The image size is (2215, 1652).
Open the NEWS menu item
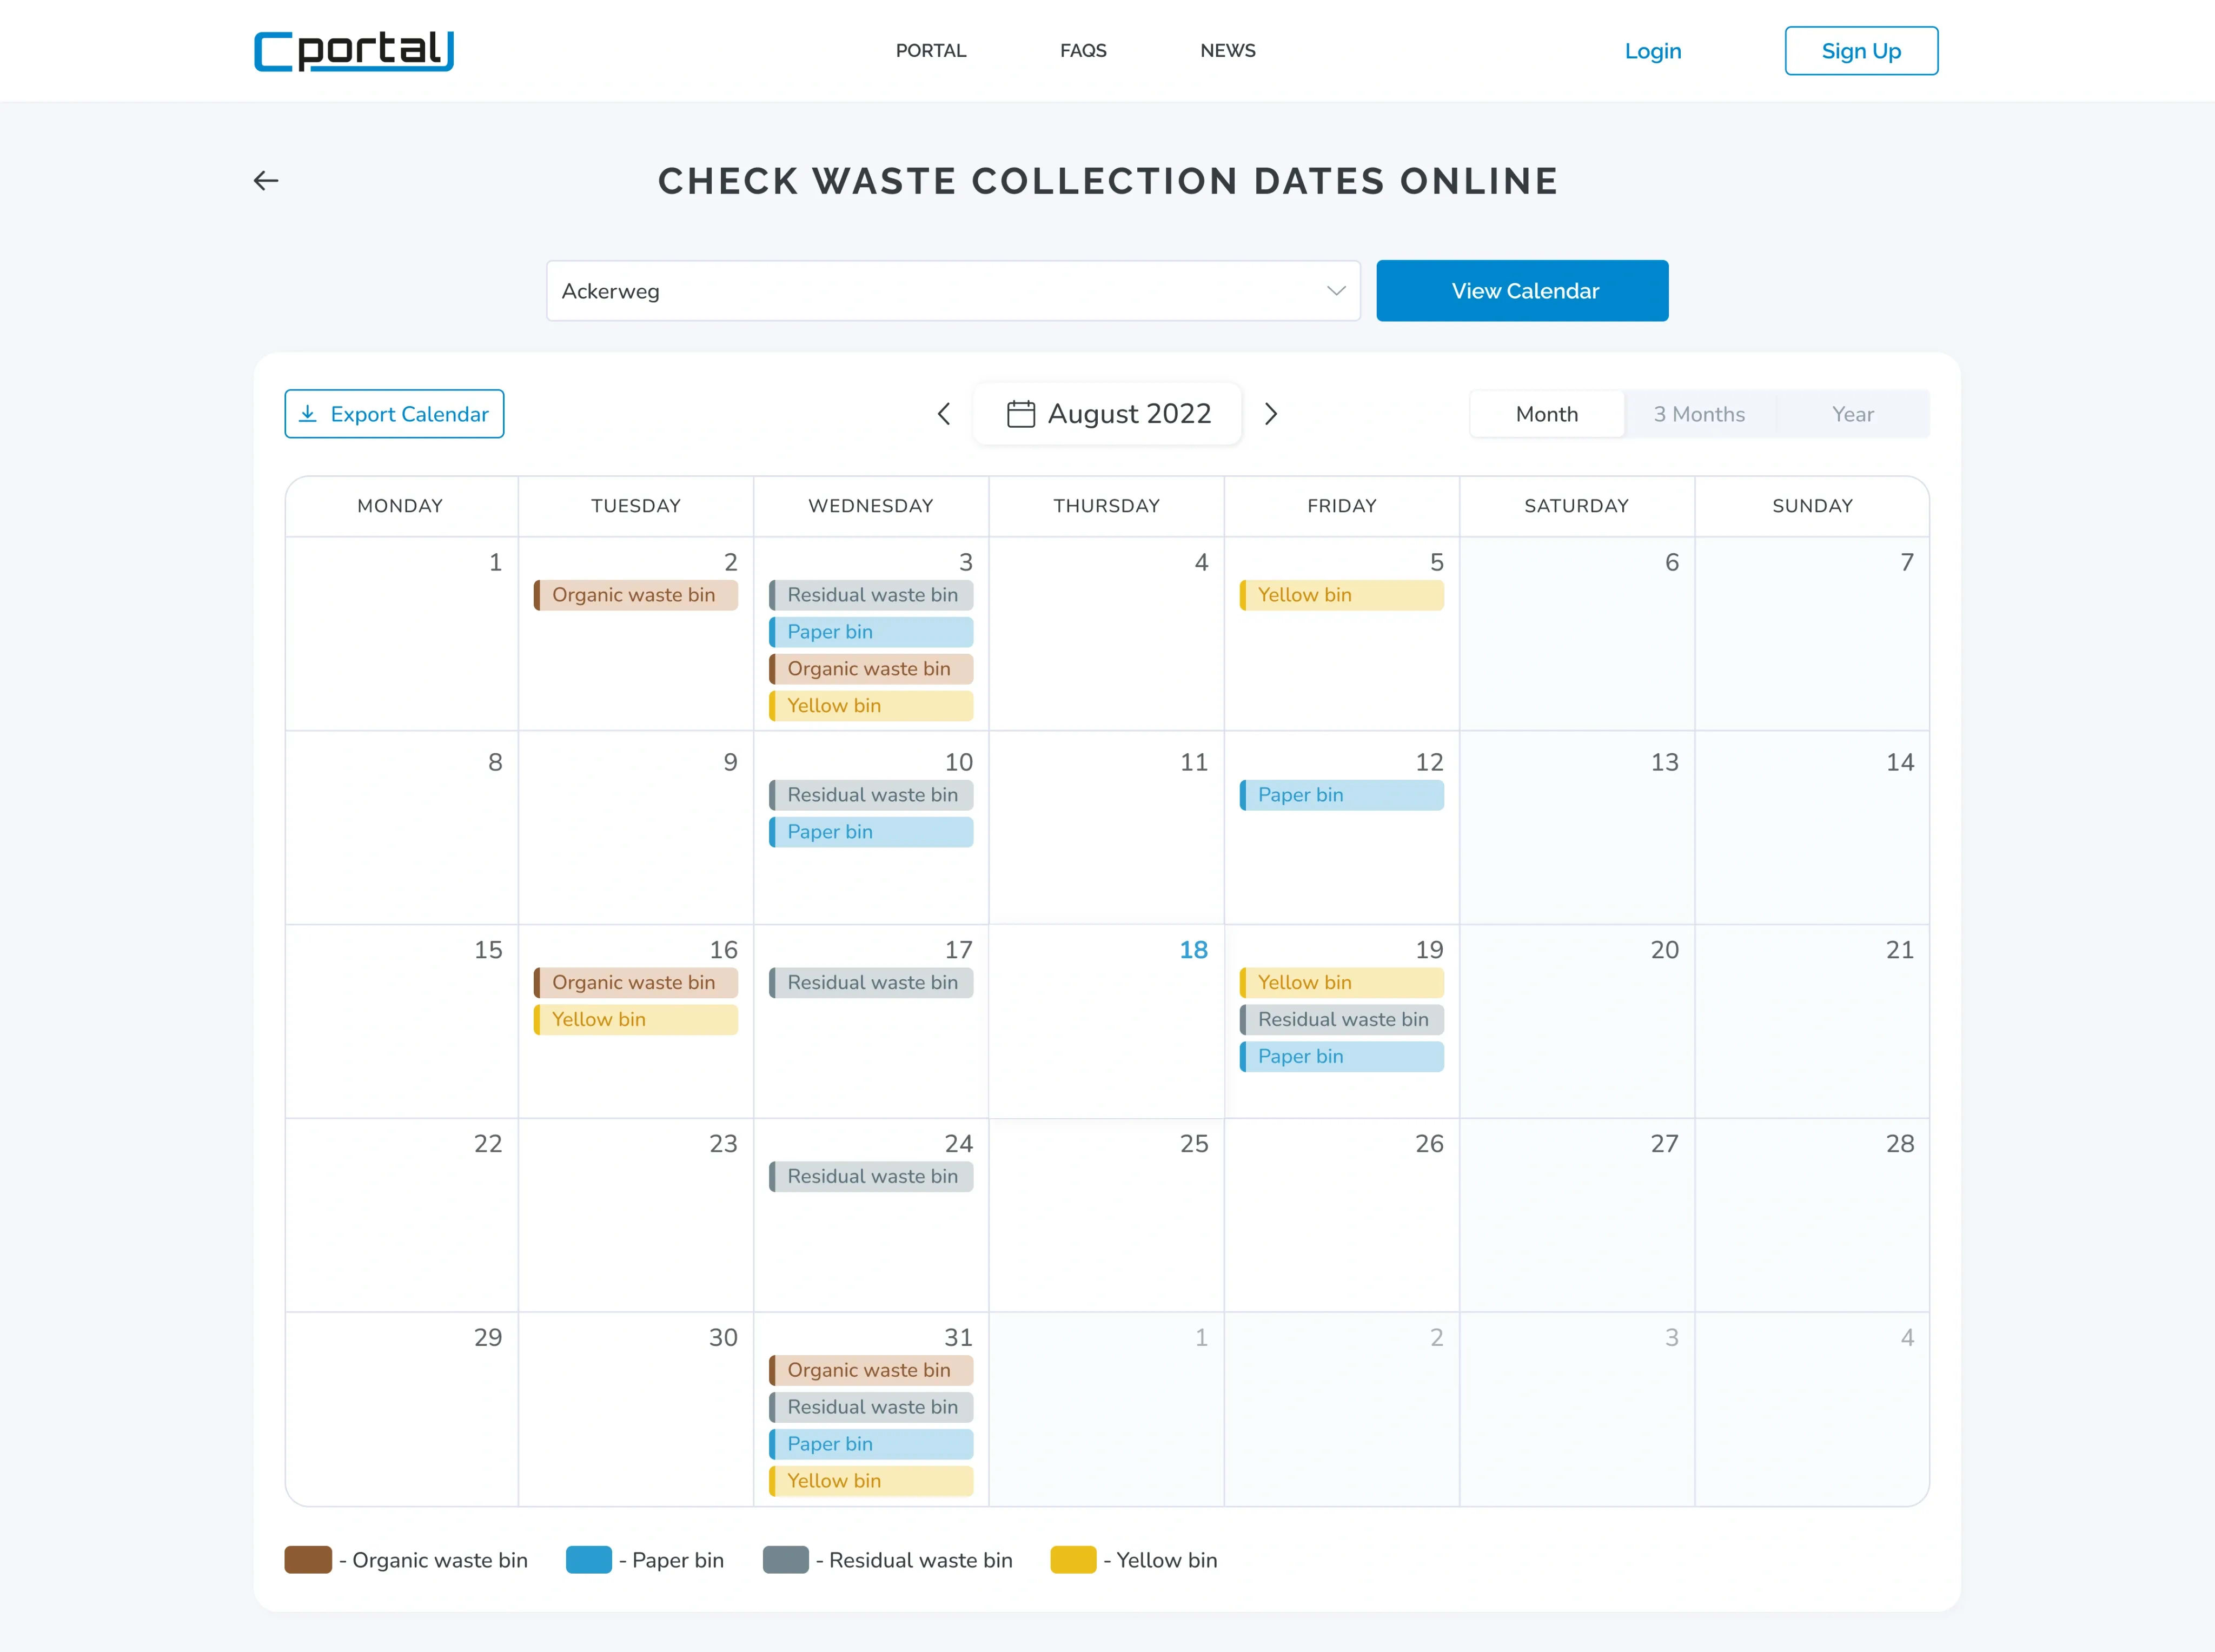pyautogui.click(x=1227, y=51)
